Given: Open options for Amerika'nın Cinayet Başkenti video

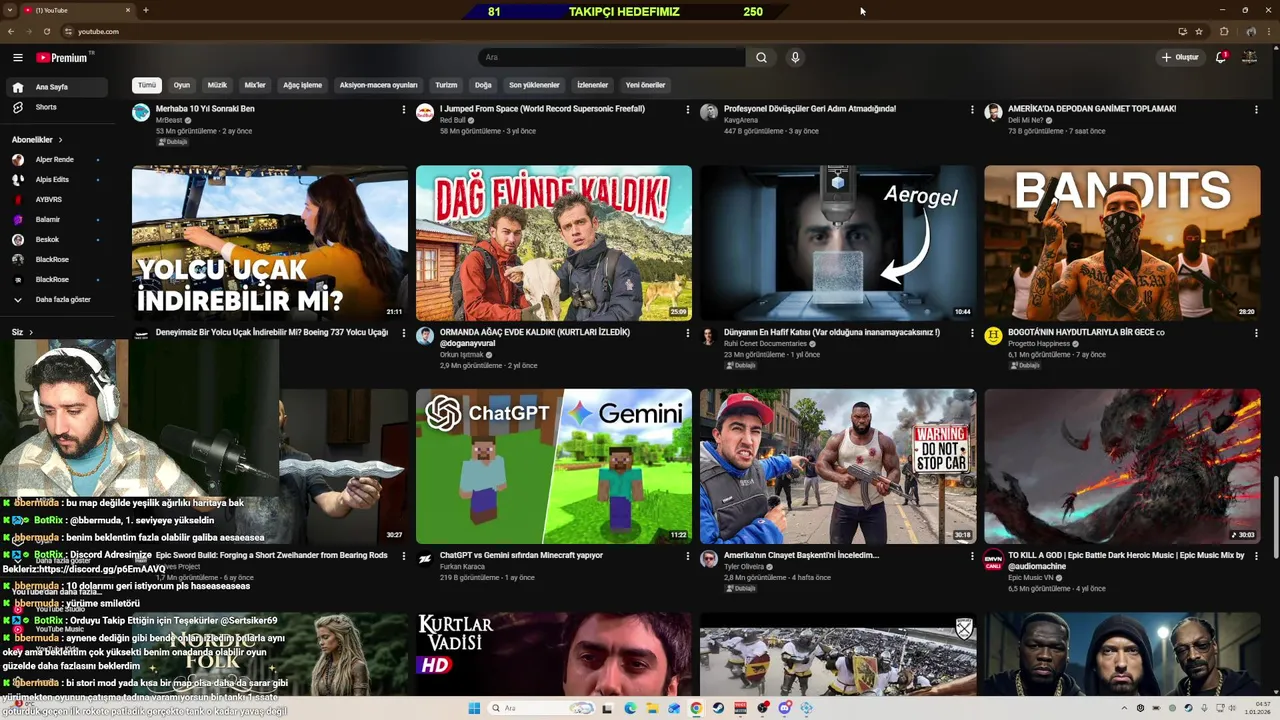Looking at the screenshot, I should pos(972,557).
